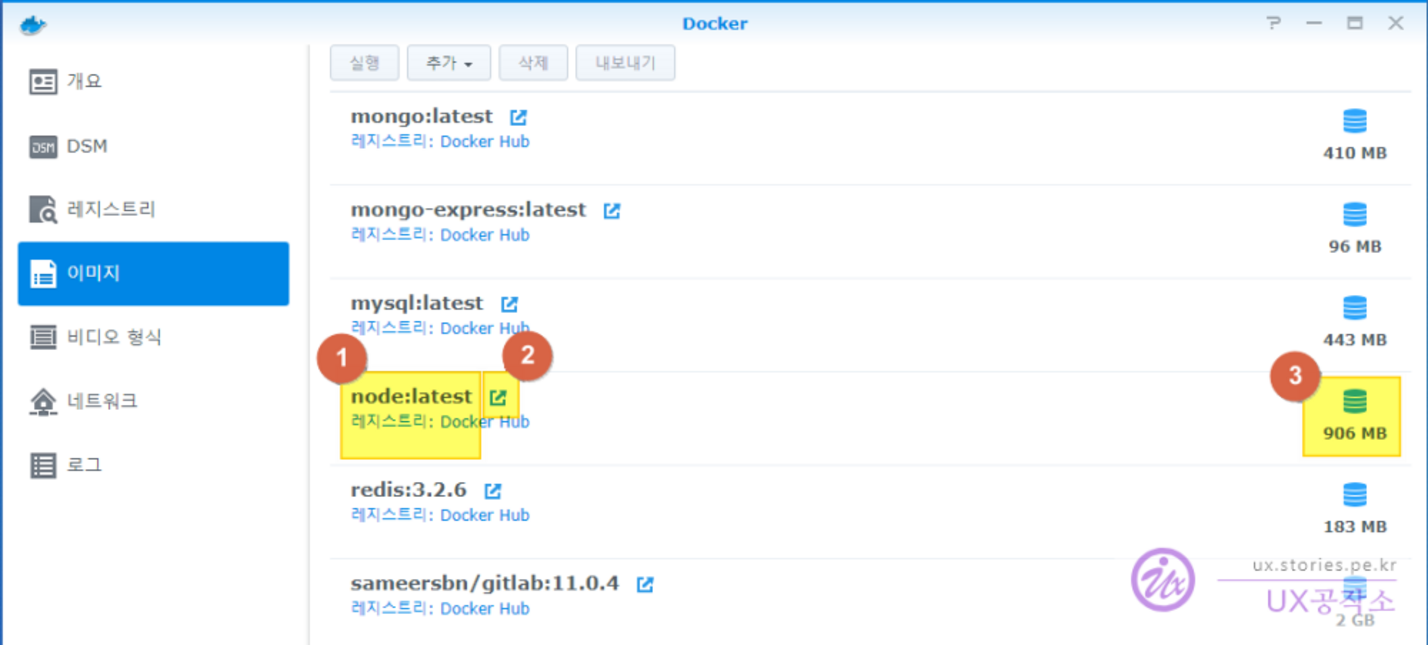Image resolution: width=1428 pixels, height=645 pixels.
Task: Open external link icon next to mongo:latest
Action: pyautogui.click(x=518, y=117)
